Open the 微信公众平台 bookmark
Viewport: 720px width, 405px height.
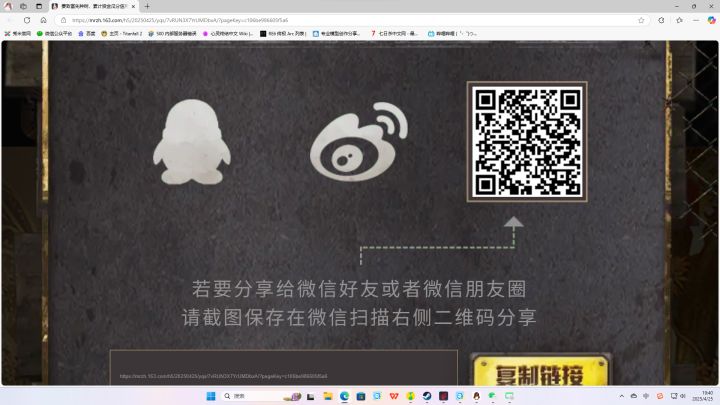54,34
